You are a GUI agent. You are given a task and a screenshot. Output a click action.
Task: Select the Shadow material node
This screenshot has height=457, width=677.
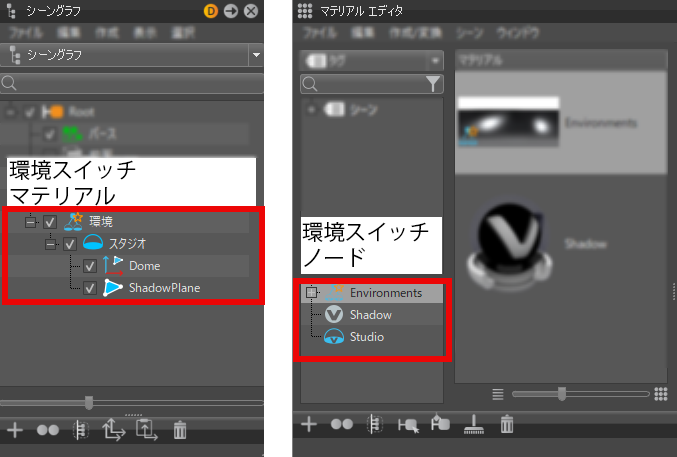(x=370, y=314)
